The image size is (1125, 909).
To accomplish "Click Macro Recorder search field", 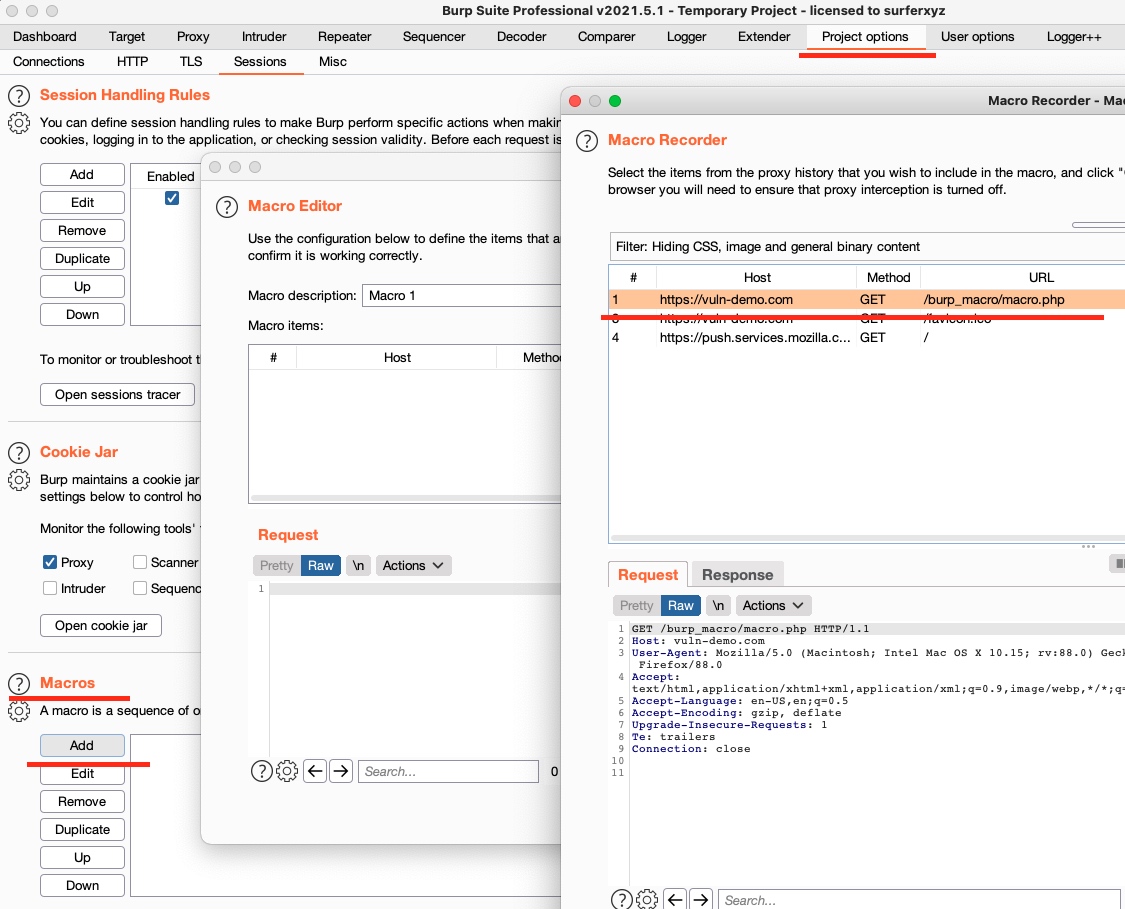I will pyautogui.click(x=919, y=900).
